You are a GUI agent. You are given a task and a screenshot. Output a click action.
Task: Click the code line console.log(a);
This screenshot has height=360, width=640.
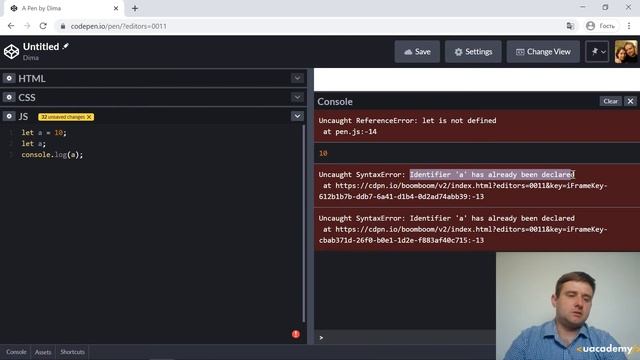pos(52,155)
